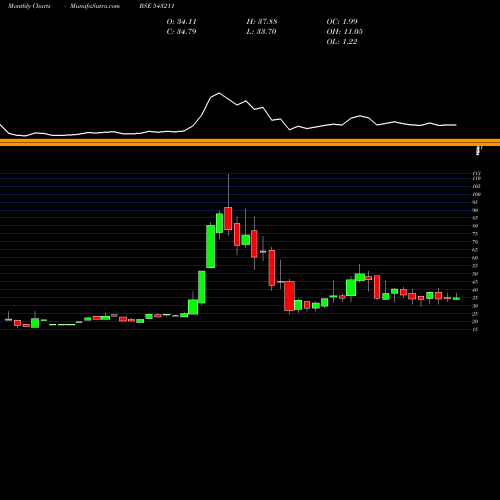This screenshot has height=500, width=500.
Task: Click the "OC: 1.99" readout
Action: click(x=342, y=21)
